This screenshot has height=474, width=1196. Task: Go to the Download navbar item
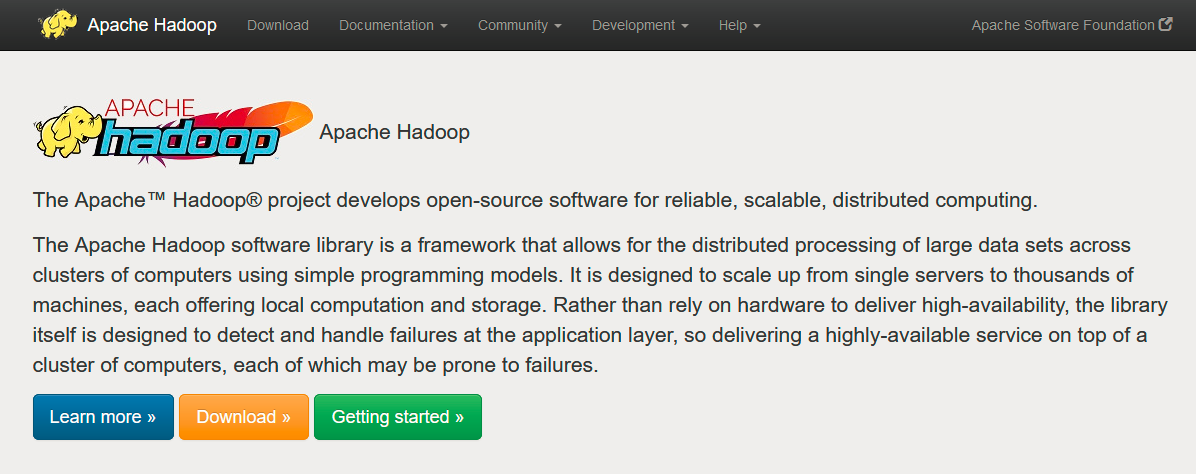278,25
